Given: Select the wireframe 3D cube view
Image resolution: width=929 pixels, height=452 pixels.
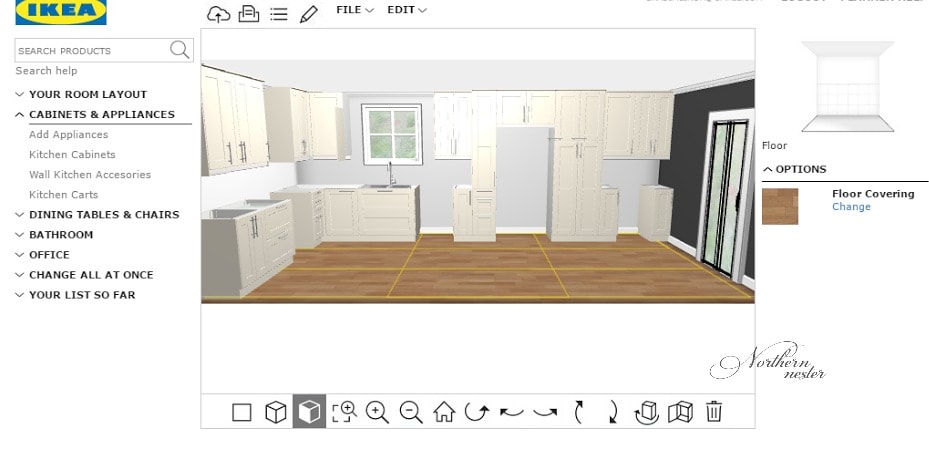Looking at the screenshot, I should click(276, 412).
